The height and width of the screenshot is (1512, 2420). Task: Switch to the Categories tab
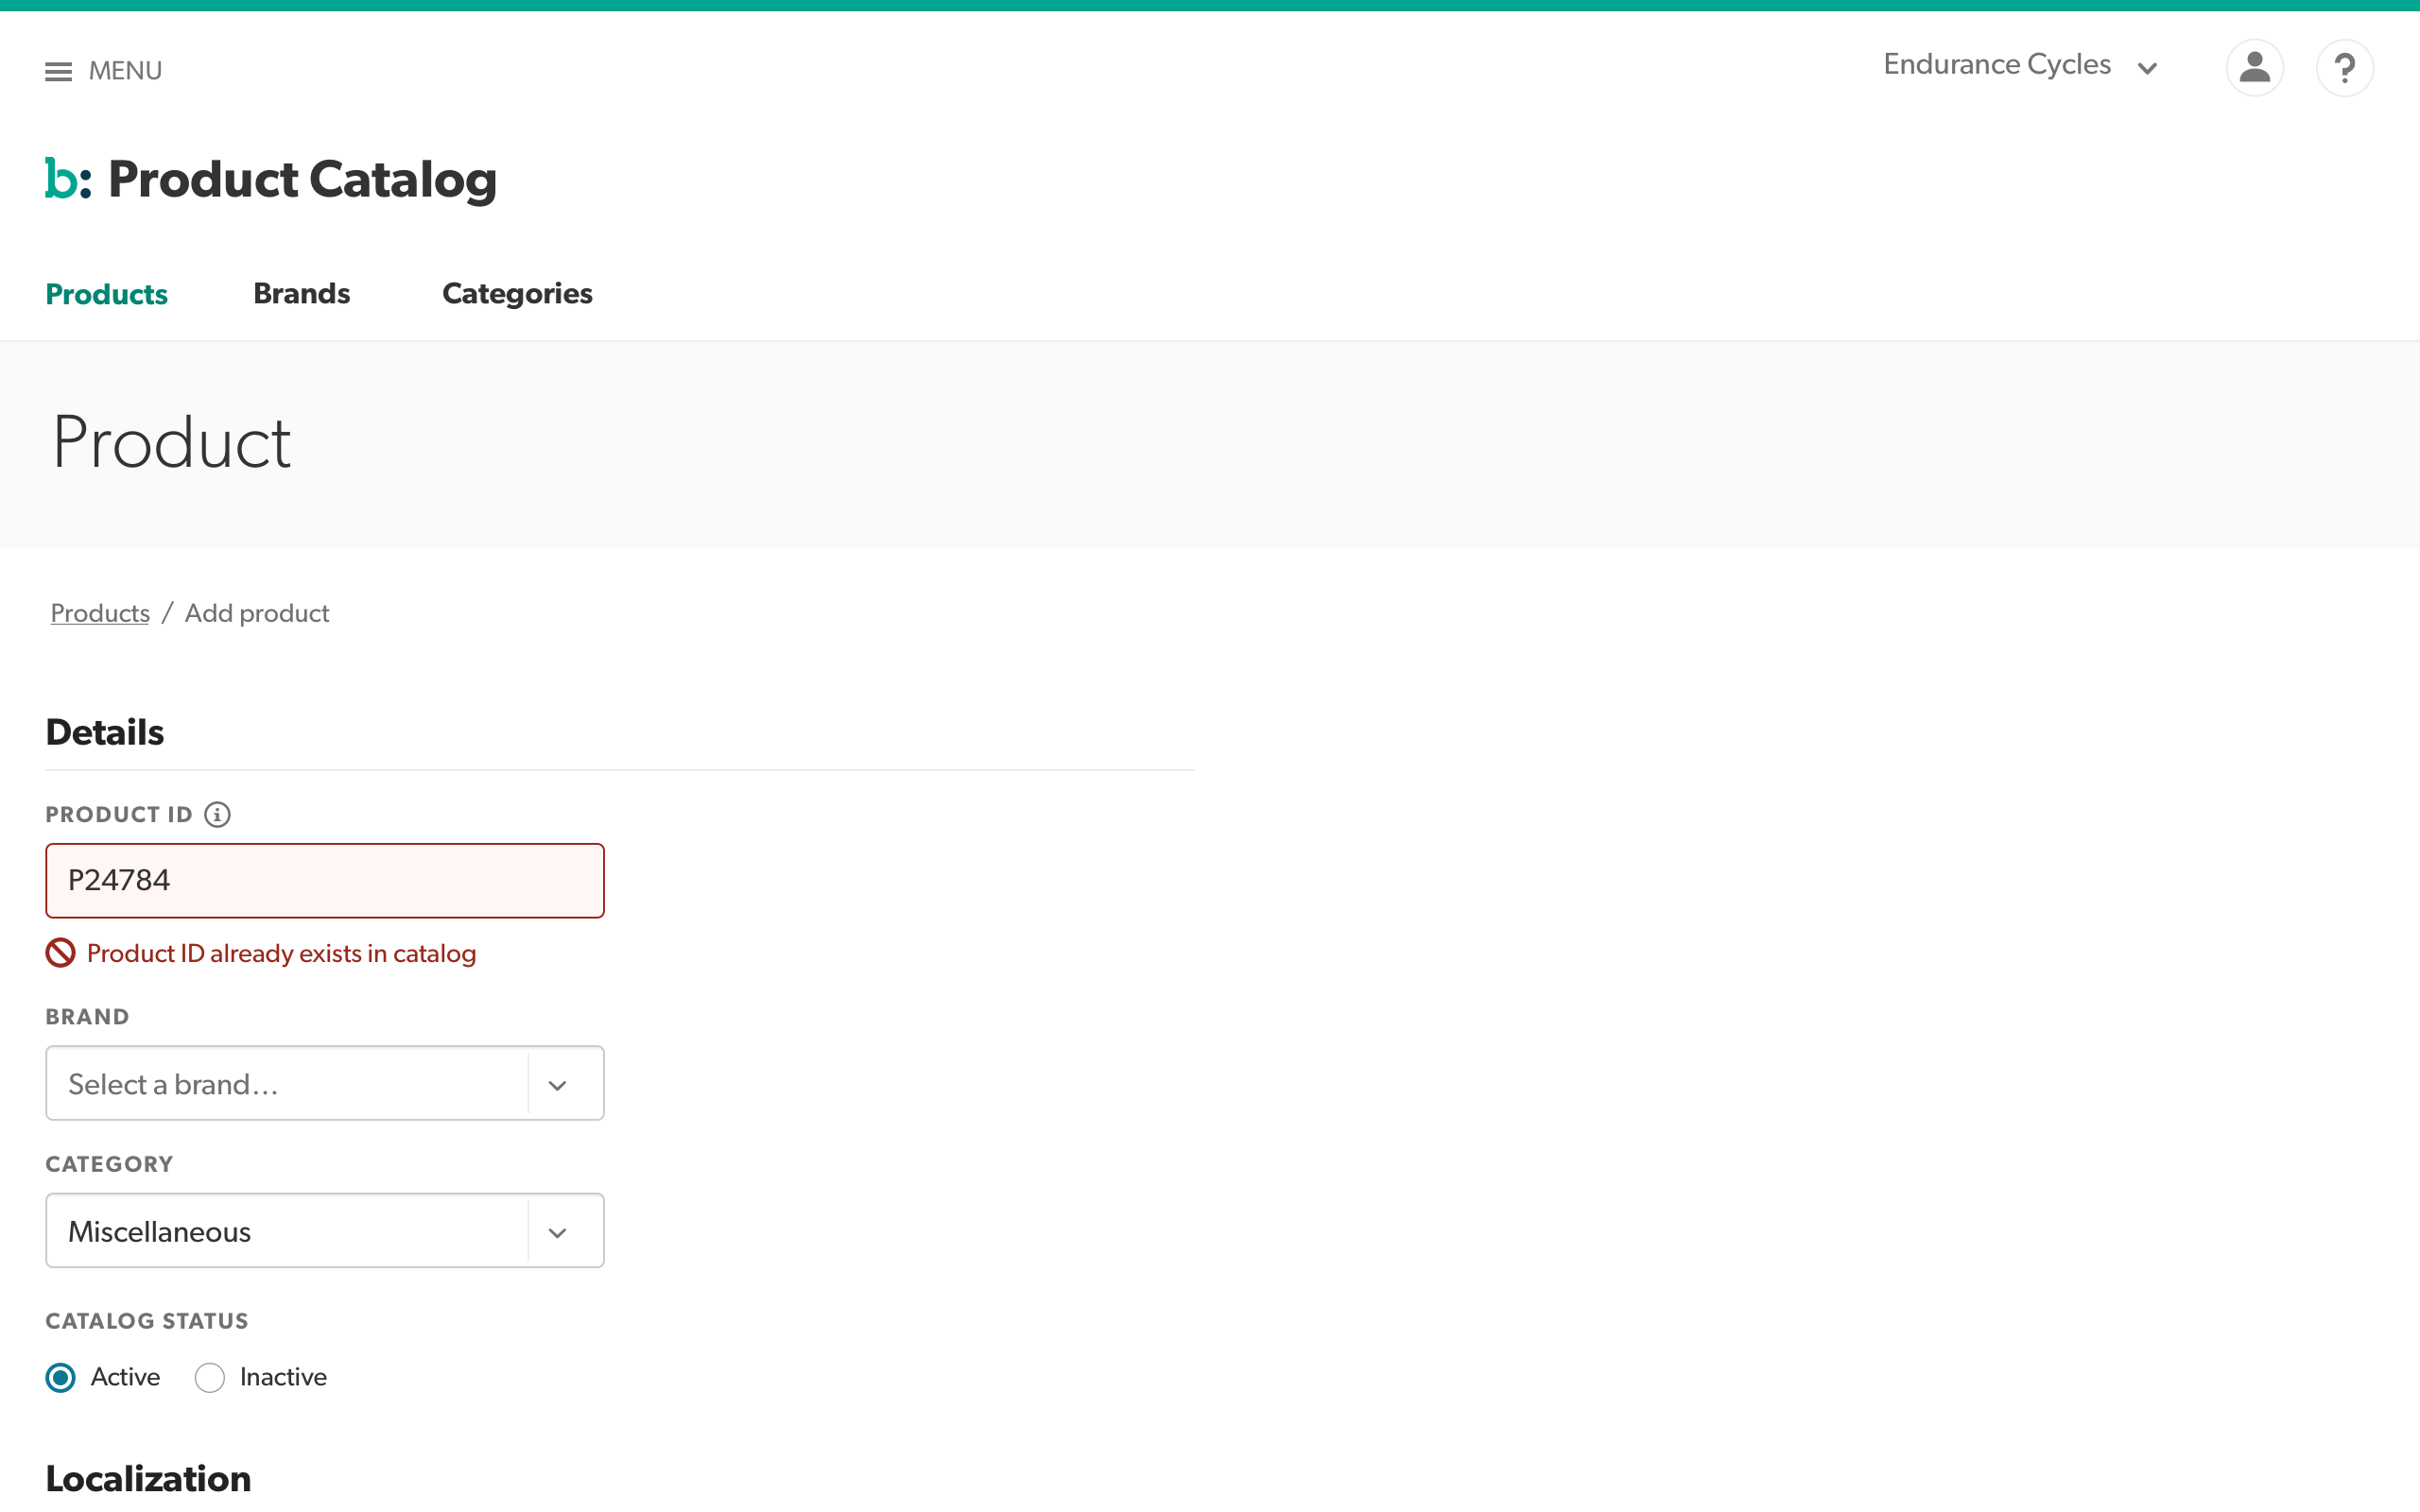click(x=517, y=293)
